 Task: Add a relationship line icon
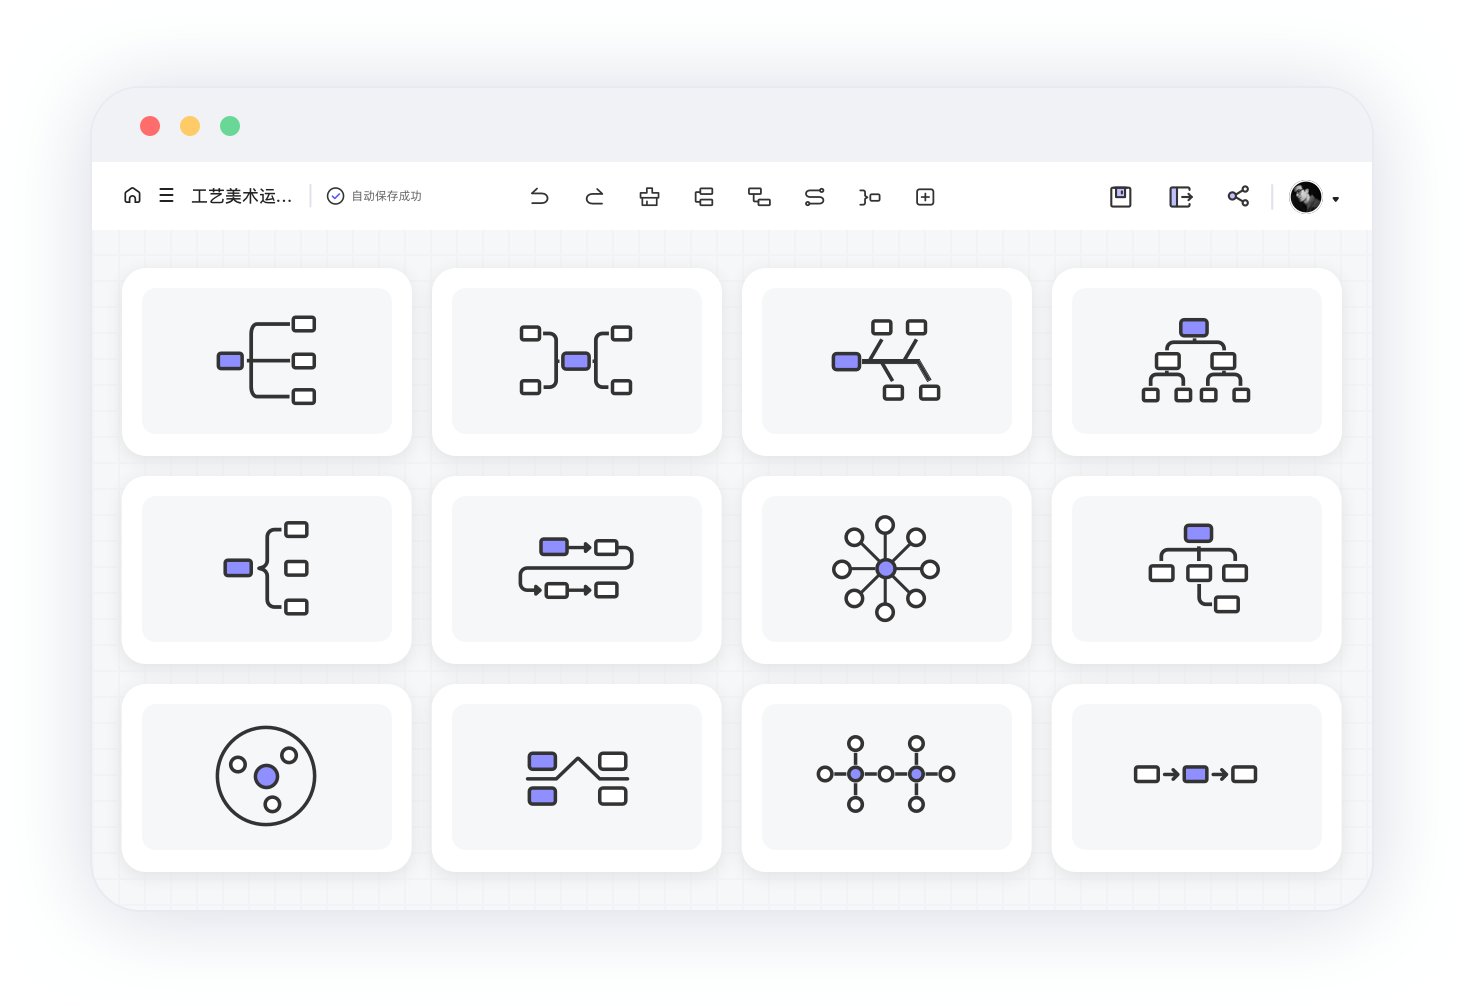point(814,197)
